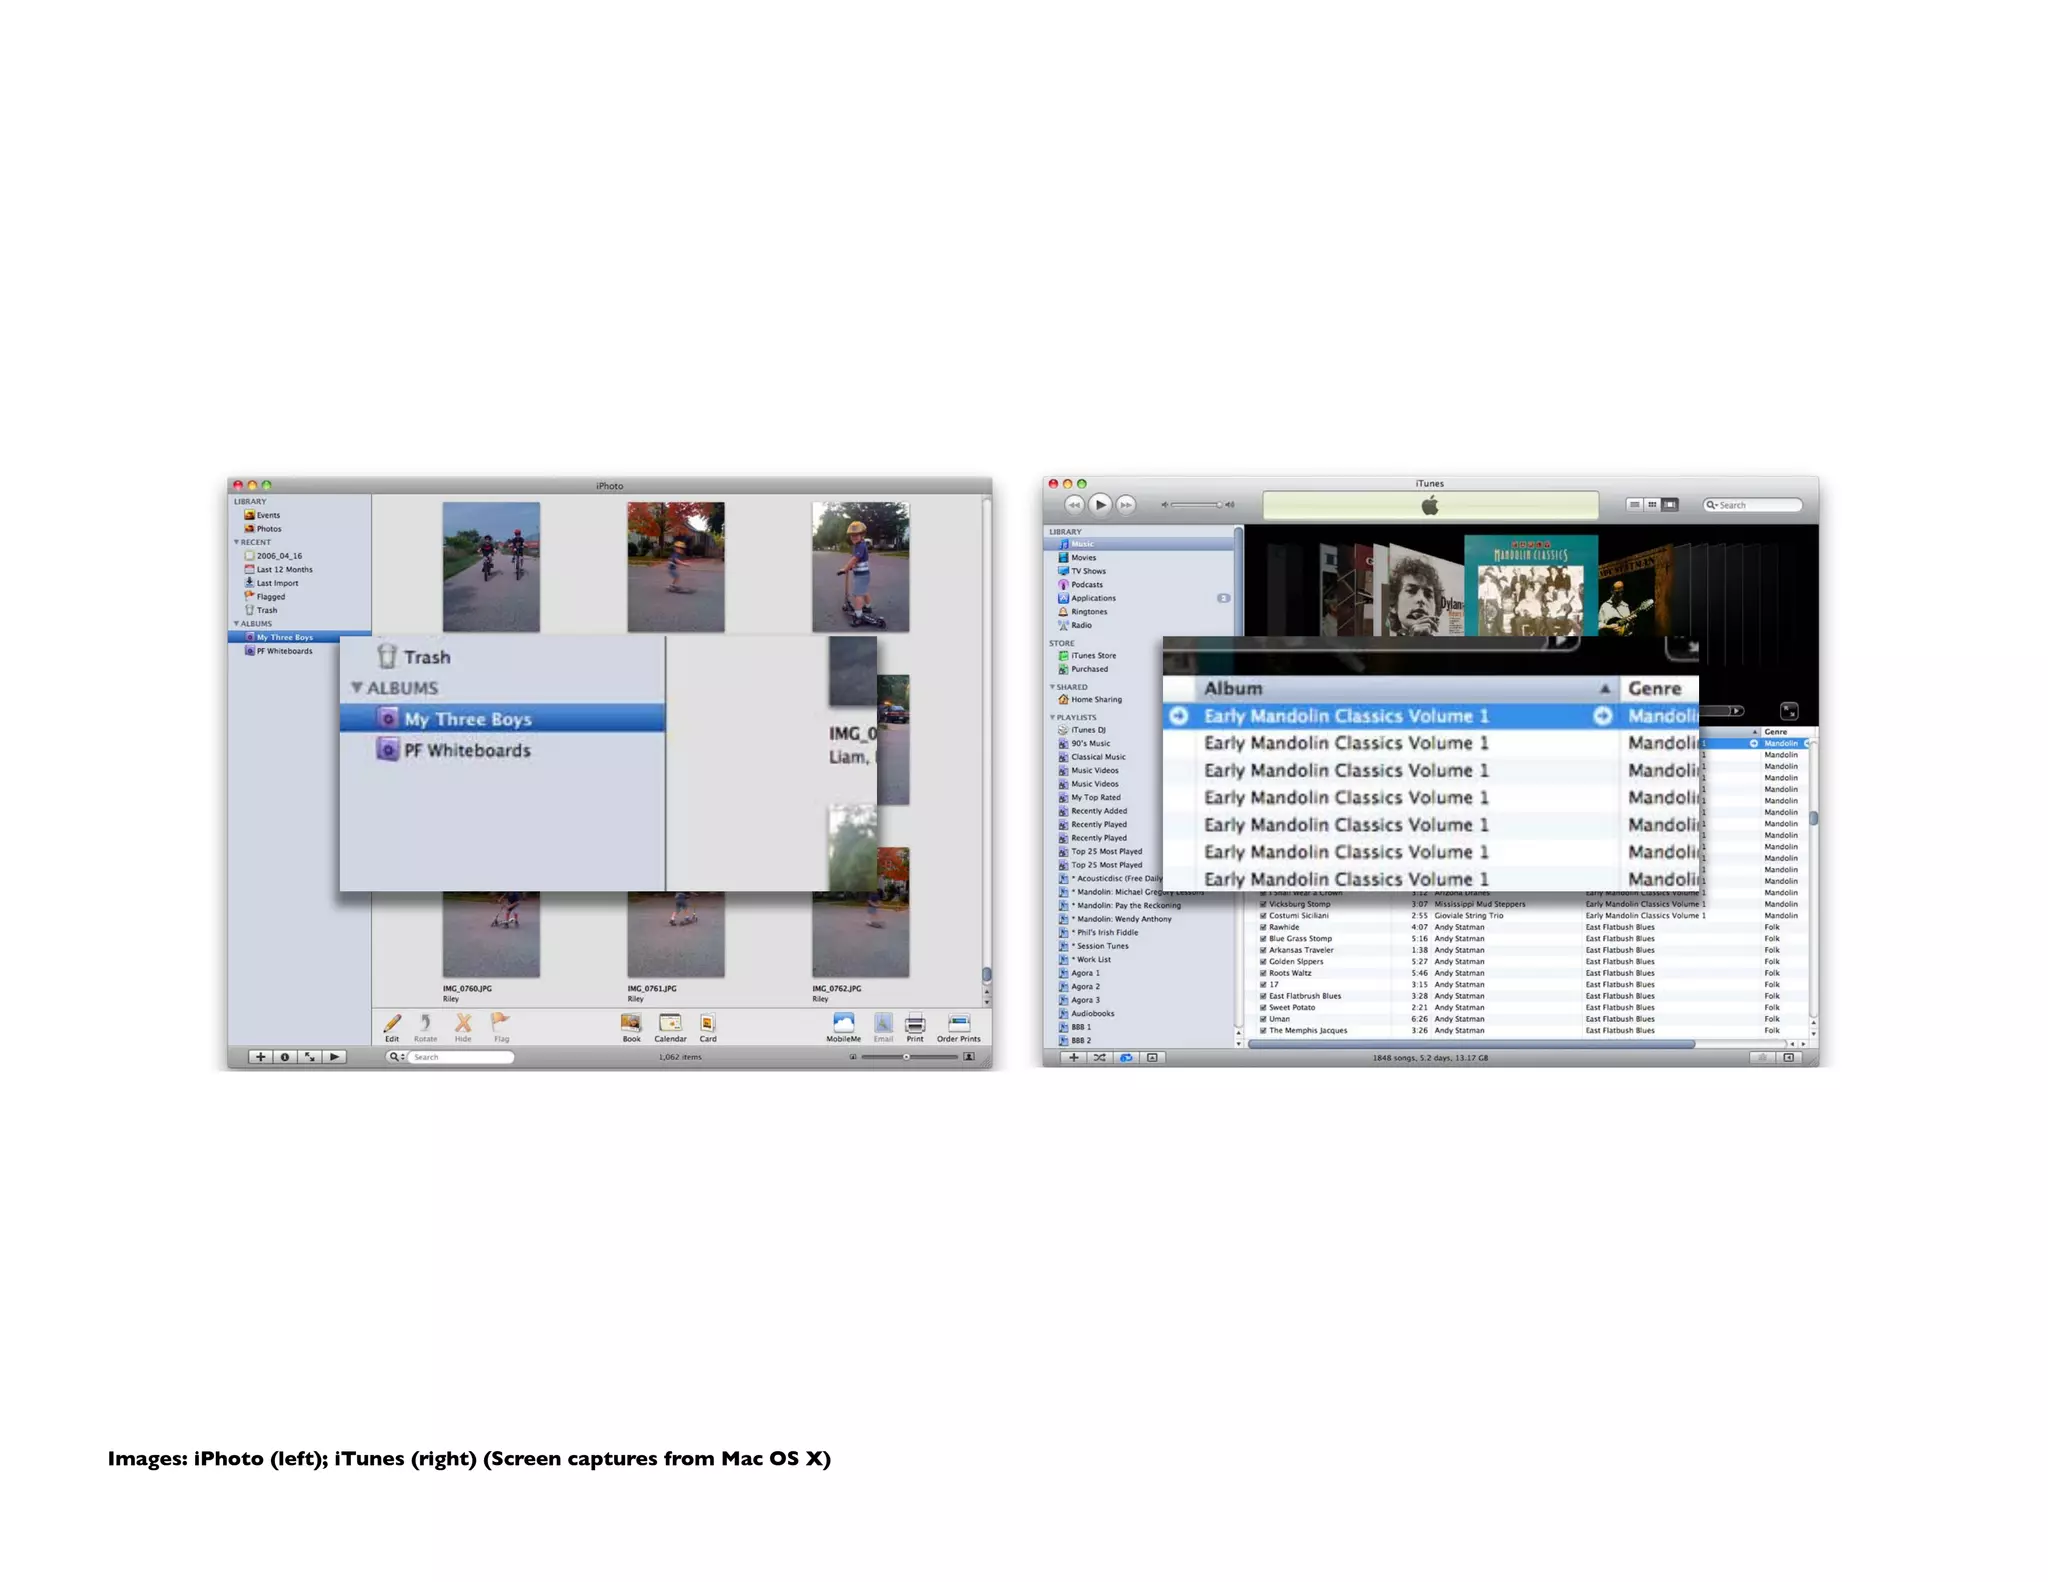Adjust the iPhoto thumbnail size slider
2048x1582 pixels.
911,1056
